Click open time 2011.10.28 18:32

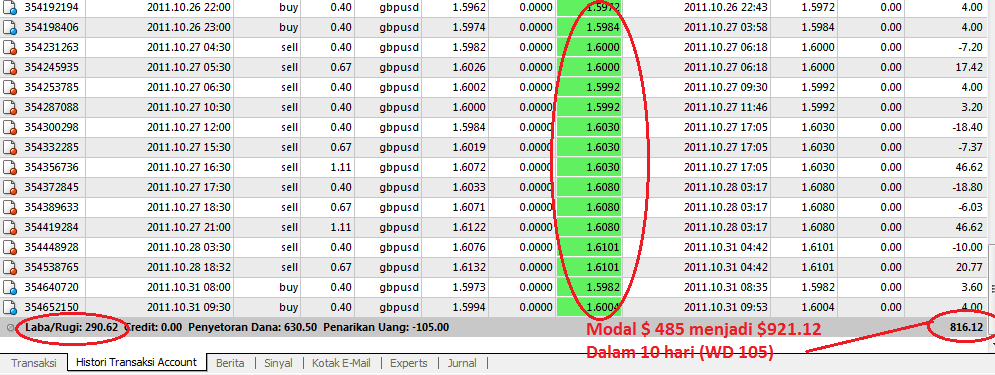(x=188, y=267)
